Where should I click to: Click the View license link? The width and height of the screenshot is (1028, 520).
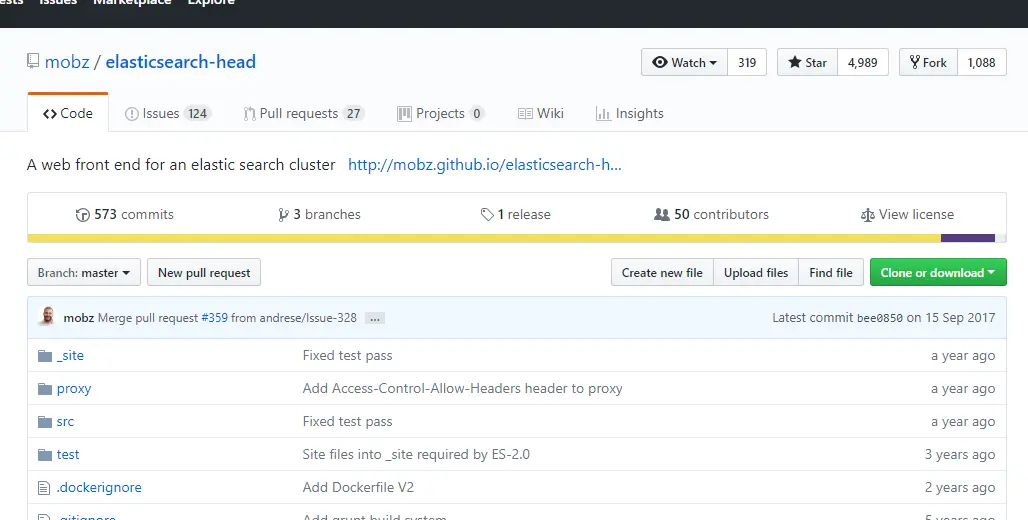coord(907,214)
